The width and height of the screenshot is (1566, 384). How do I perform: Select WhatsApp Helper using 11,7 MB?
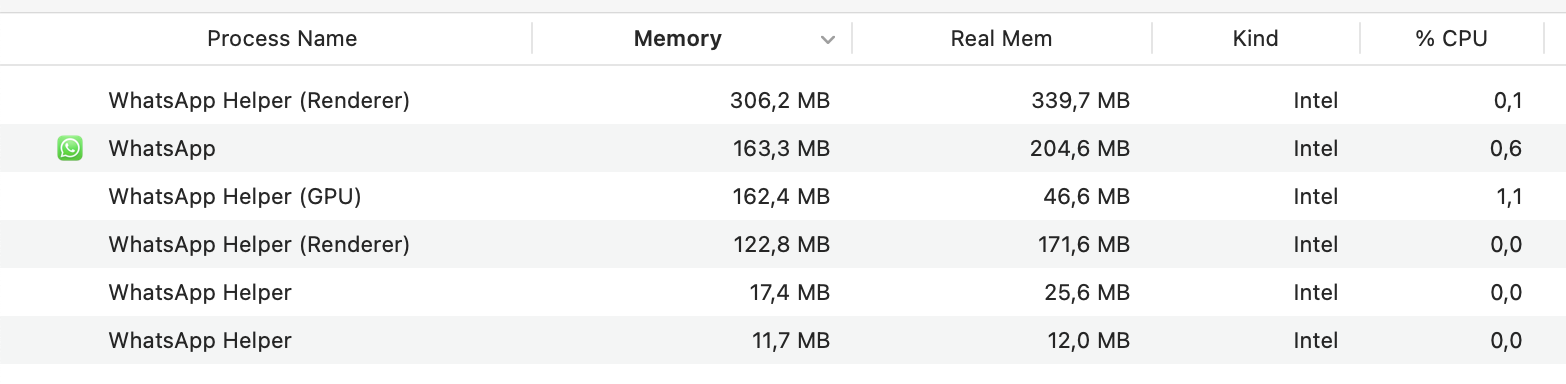[x=783, y=340]
